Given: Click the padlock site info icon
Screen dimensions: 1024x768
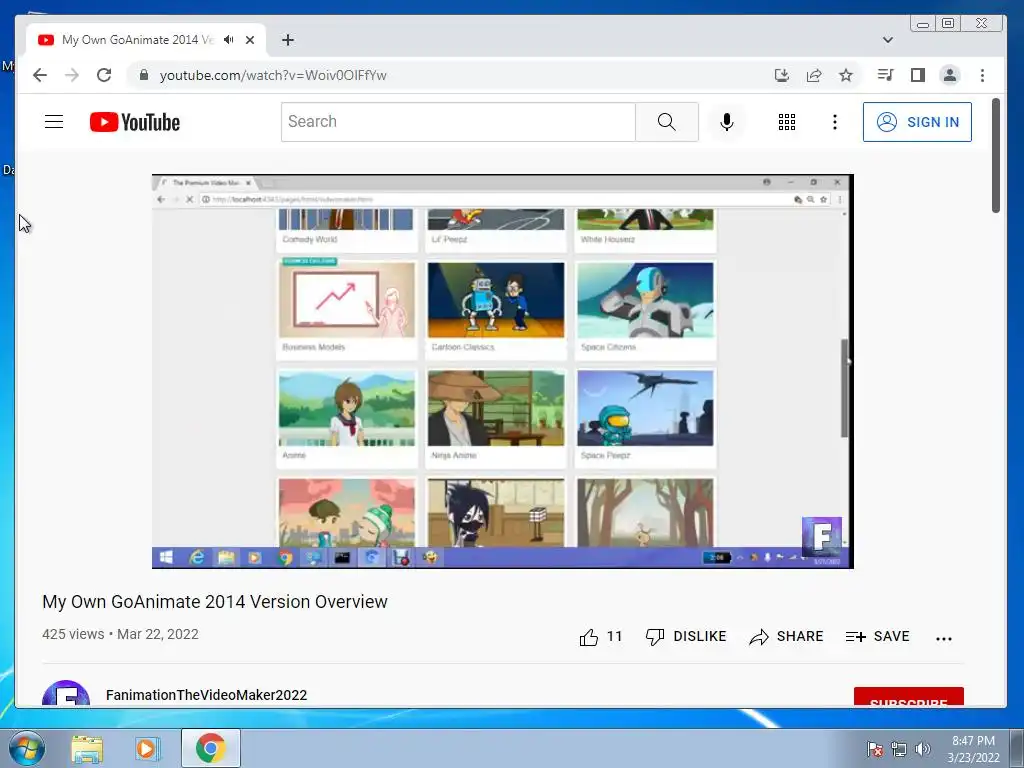Looking at the screenshot, I should (144, 75).
